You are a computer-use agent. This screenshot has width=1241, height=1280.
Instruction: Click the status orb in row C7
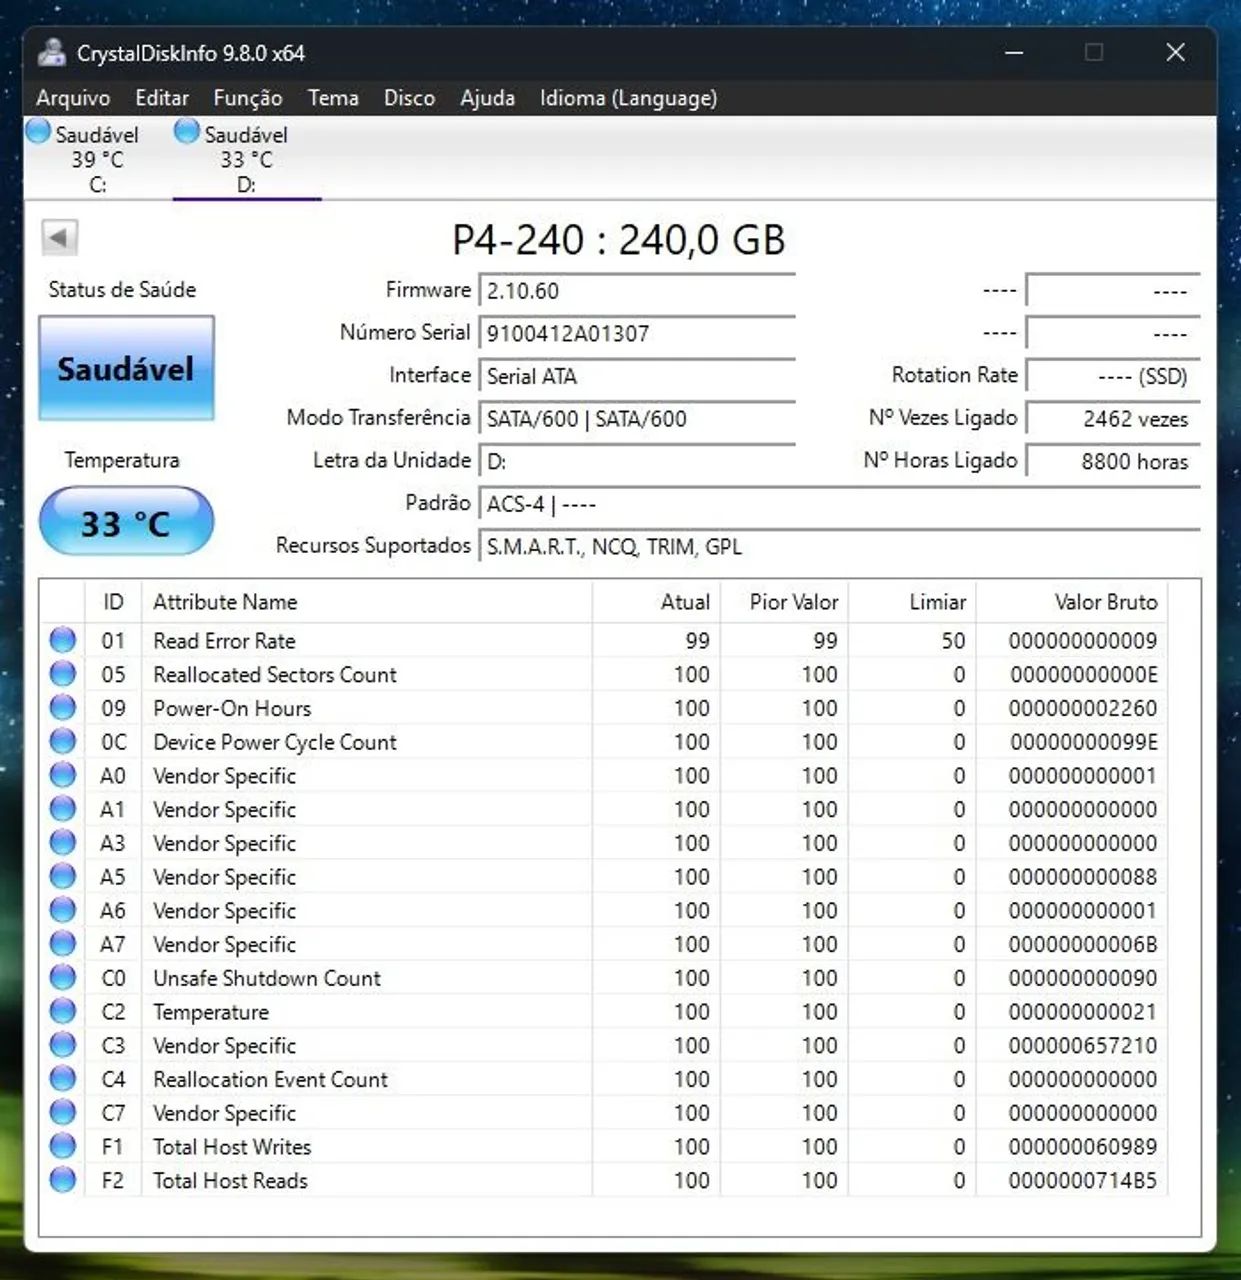point(63,1113)
